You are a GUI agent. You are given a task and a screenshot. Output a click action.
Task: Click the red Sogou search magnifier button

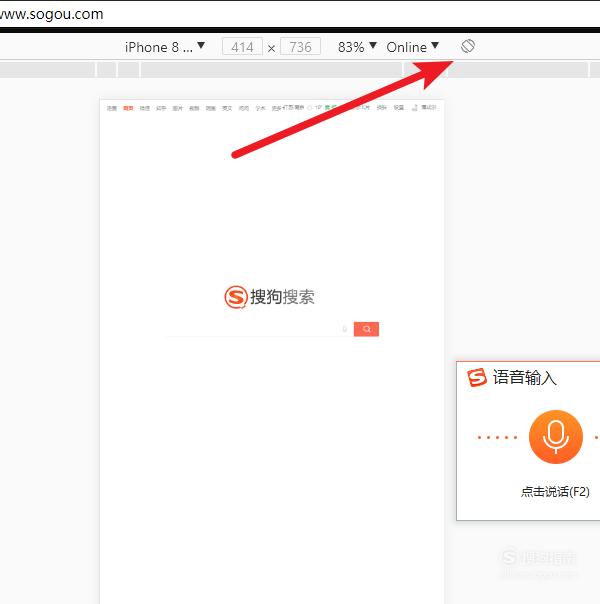click(366, 329)
